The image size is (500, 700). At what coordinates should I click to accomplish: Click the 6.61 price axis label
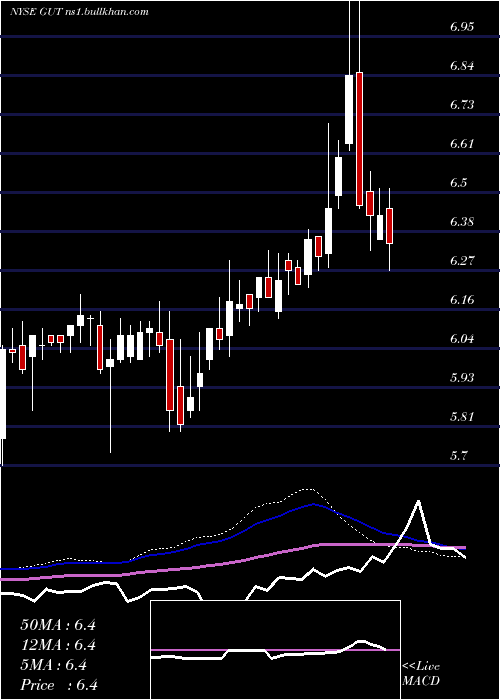[x=462, y=143]
